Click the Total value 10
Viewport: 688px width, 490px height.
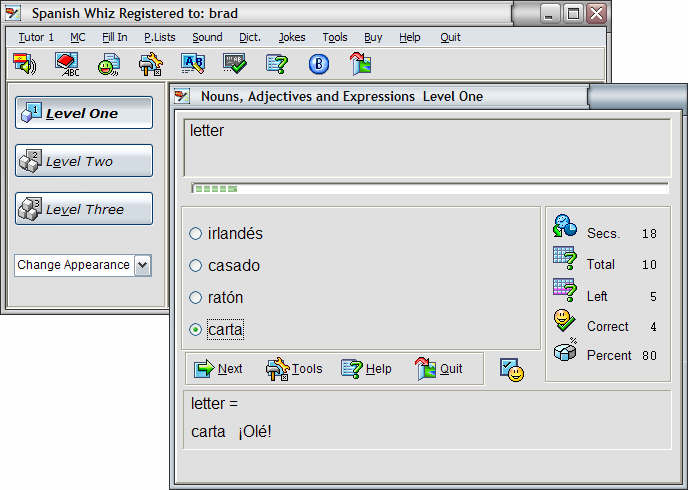pos(649,265)
